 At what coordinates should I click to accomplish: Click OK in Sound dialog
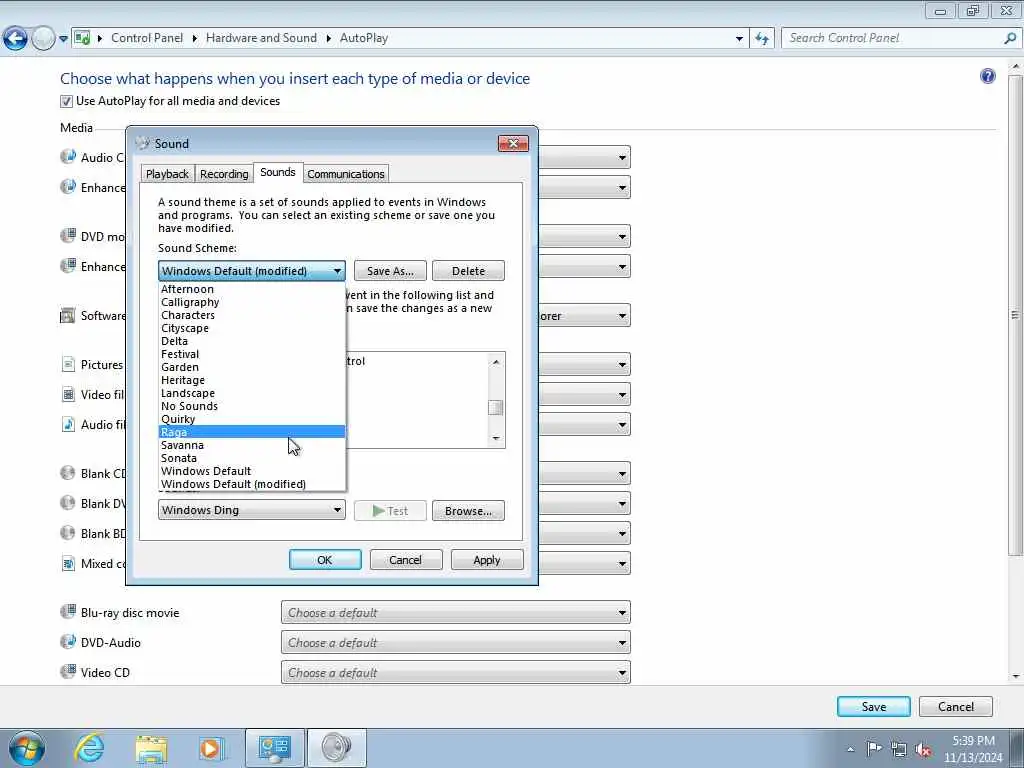tap(325, 560)
